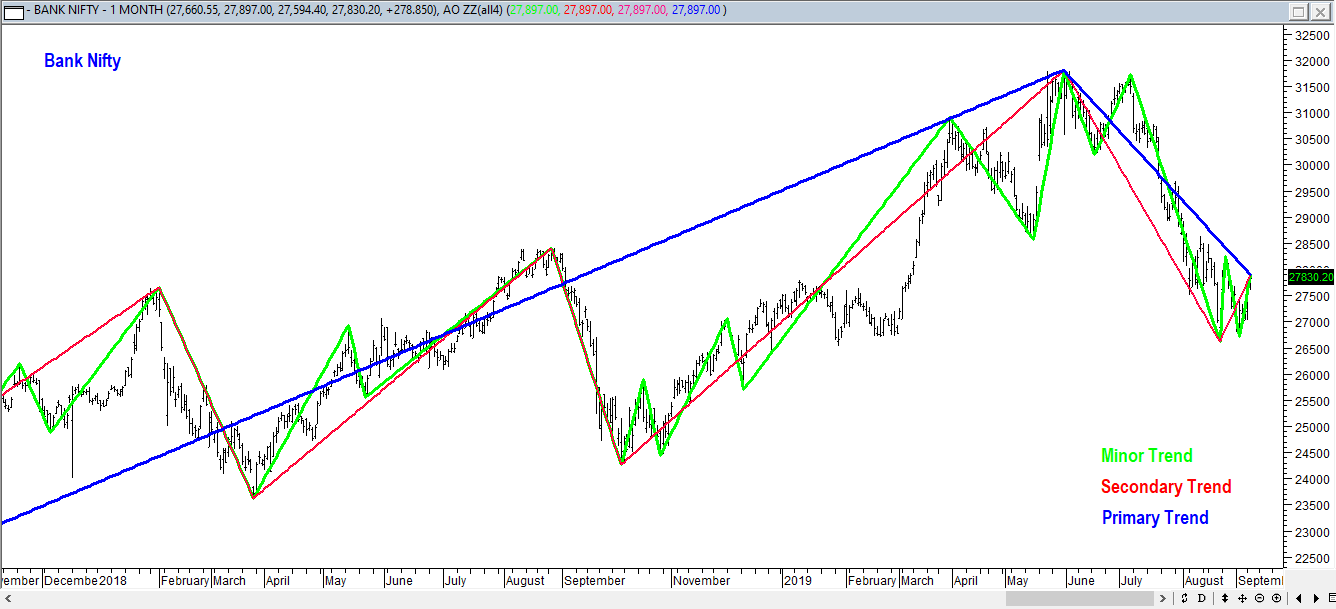Open the quote list icon at far right

pos(1331,598)
